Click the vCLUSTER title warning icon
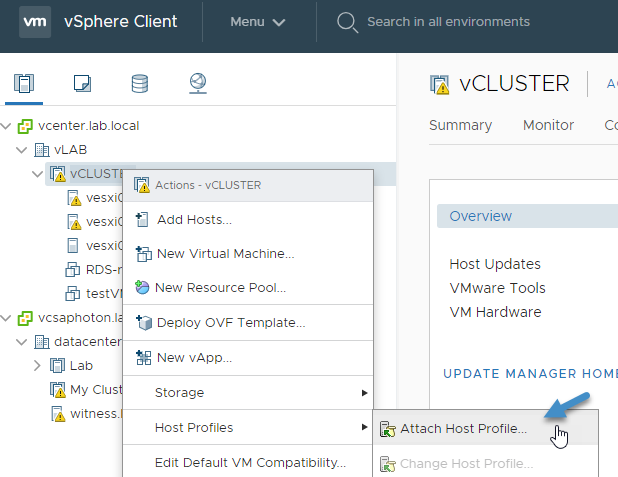The height and width of the screenshot is (477, 618). 439,84
